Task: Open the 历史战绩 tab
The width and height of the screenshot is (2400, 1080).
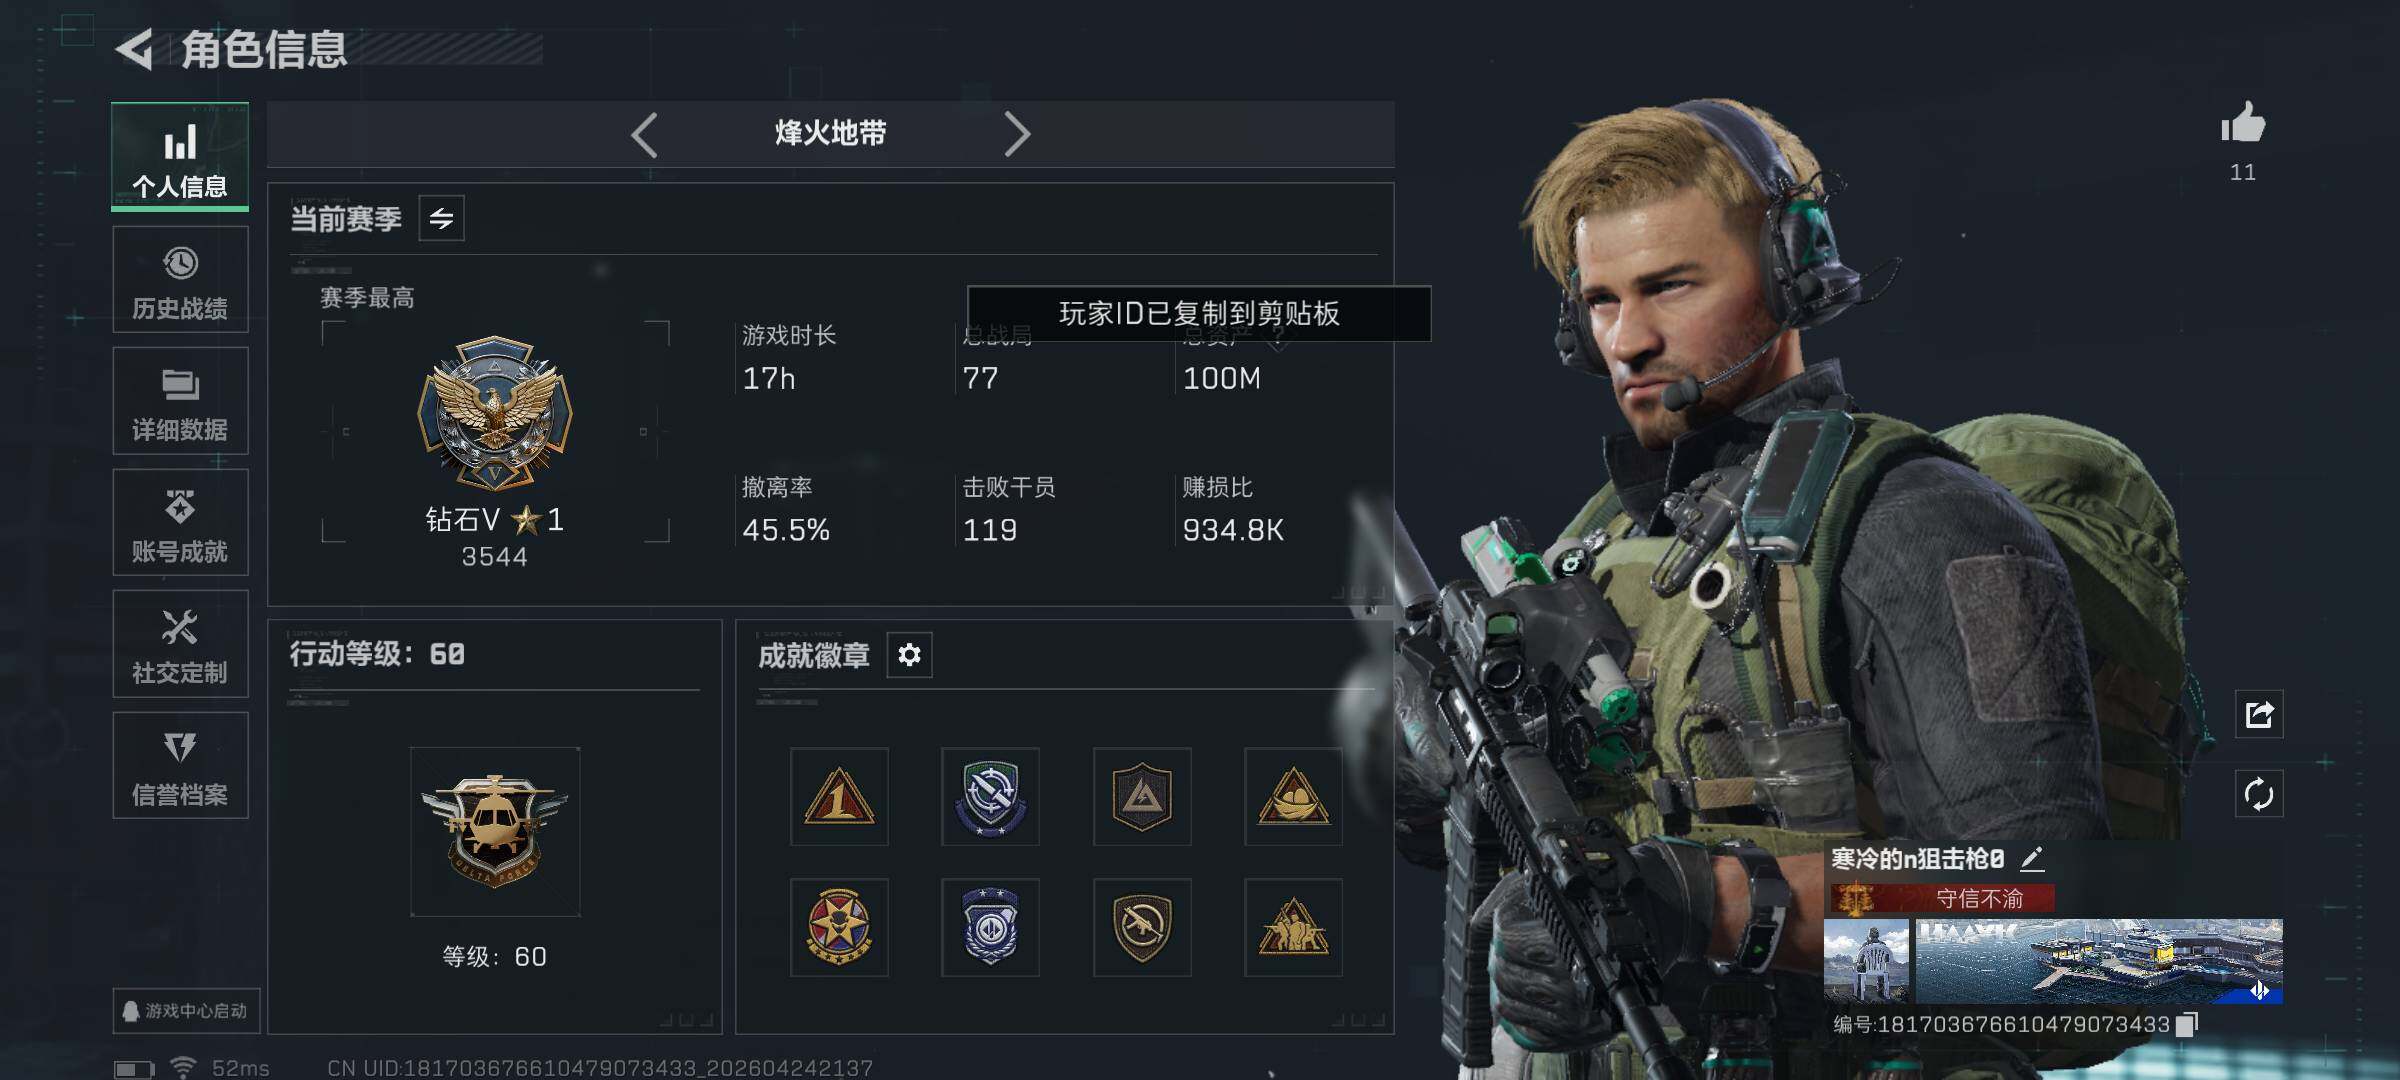Action: pyautogui.click(x=180, y=279)
